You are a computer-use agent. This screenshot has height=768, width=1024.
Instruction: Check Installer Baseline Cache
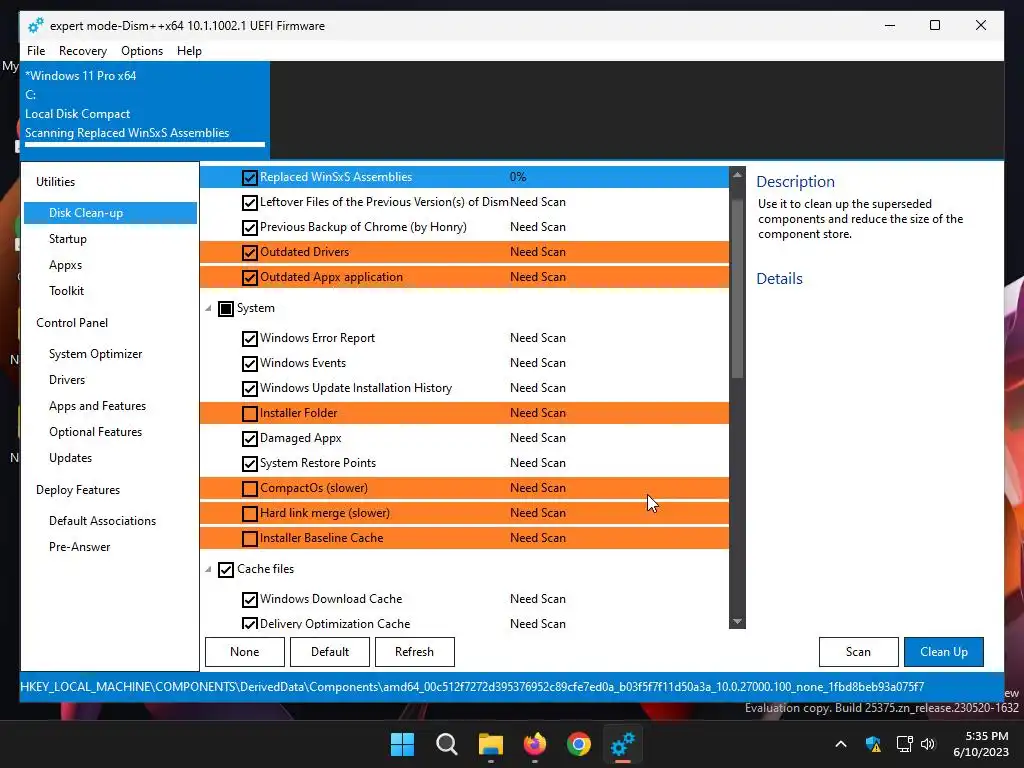click(249, 538)
